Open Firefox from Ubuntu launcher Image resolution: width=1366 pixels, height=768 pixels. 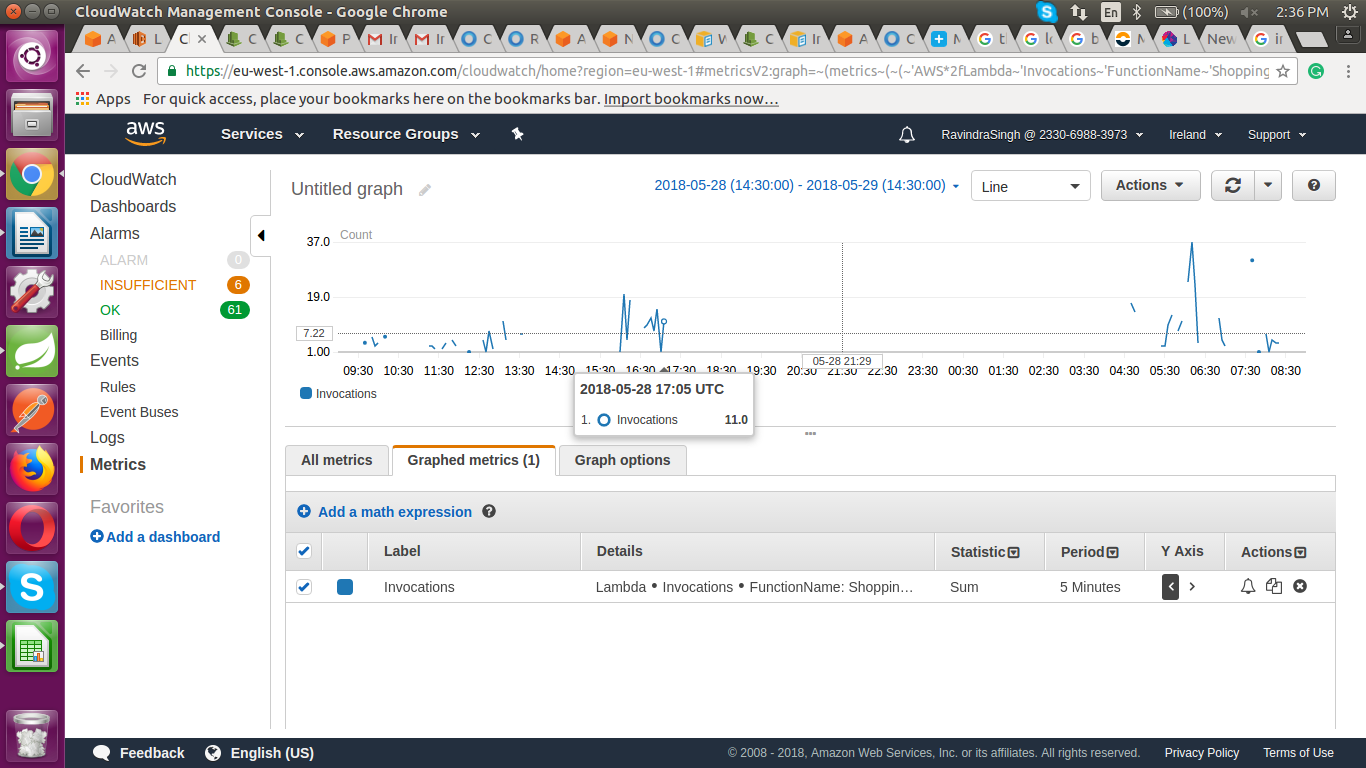click(33, 468)
